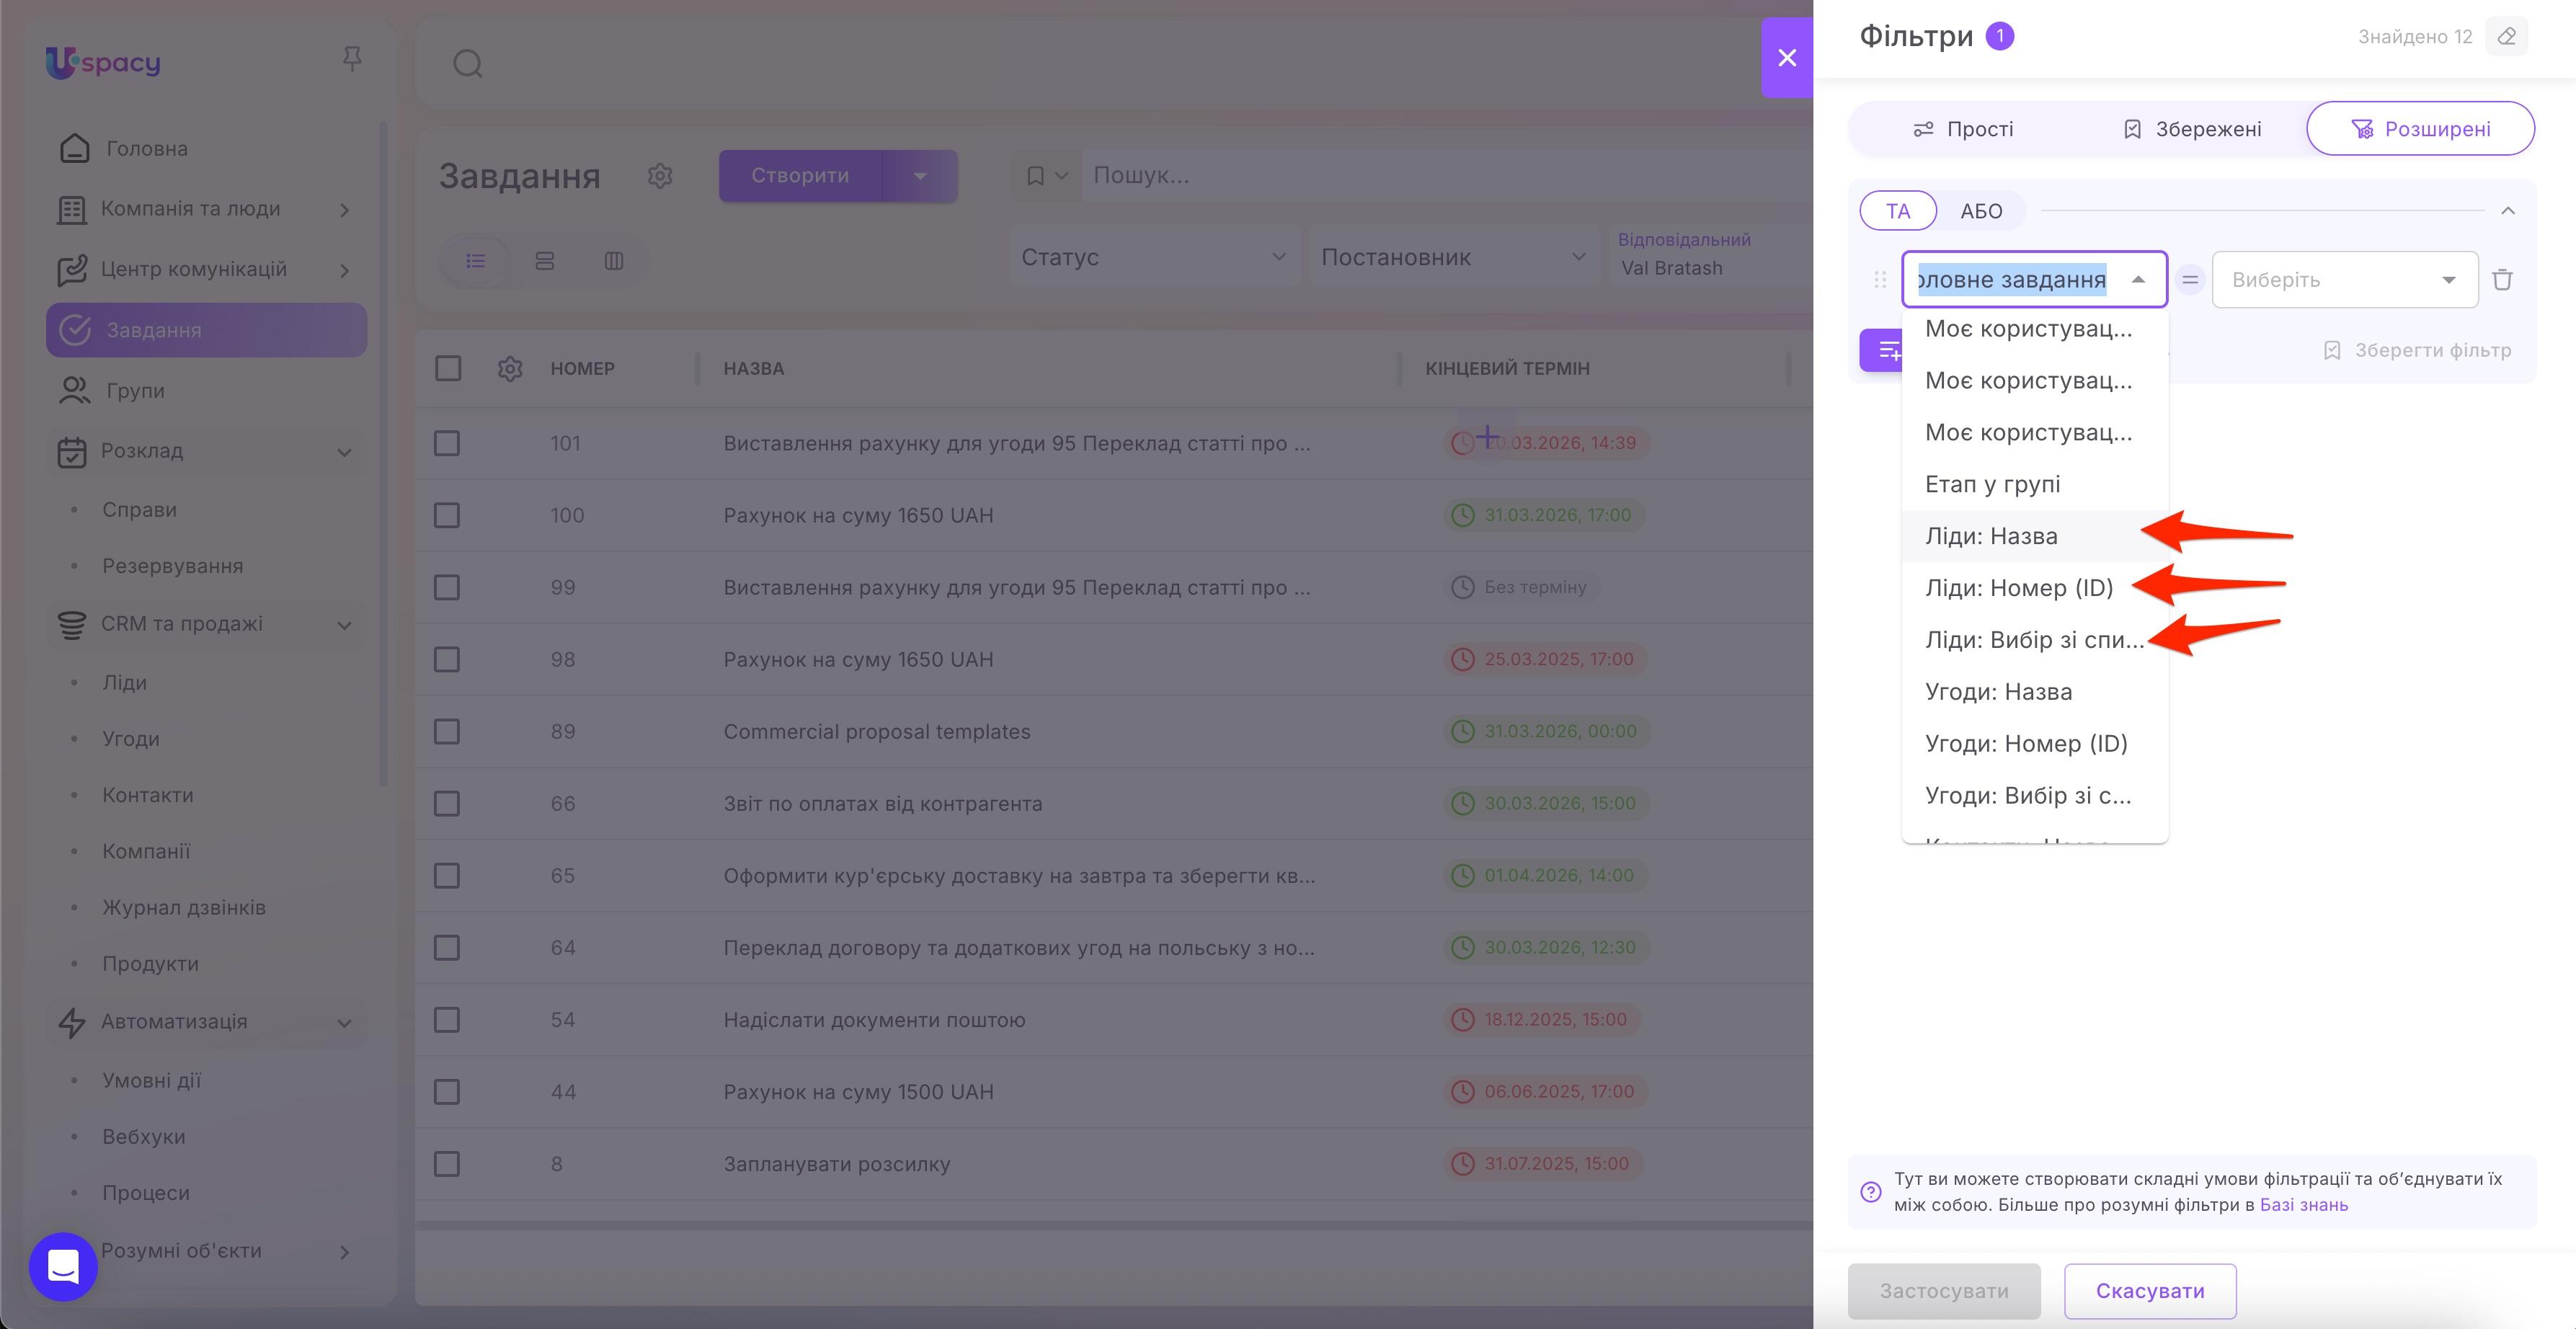This screenshot has height=1329, width=2576.
Task: Click the trash icon to delete filter condition
Action: [2502, 280]
